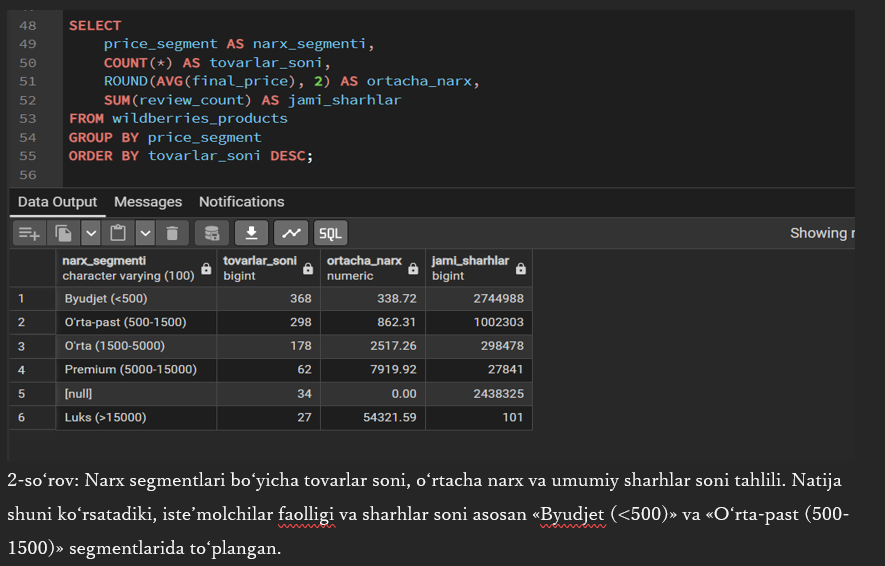Click the tovarlar_soni column header

(x=268, y=268)
